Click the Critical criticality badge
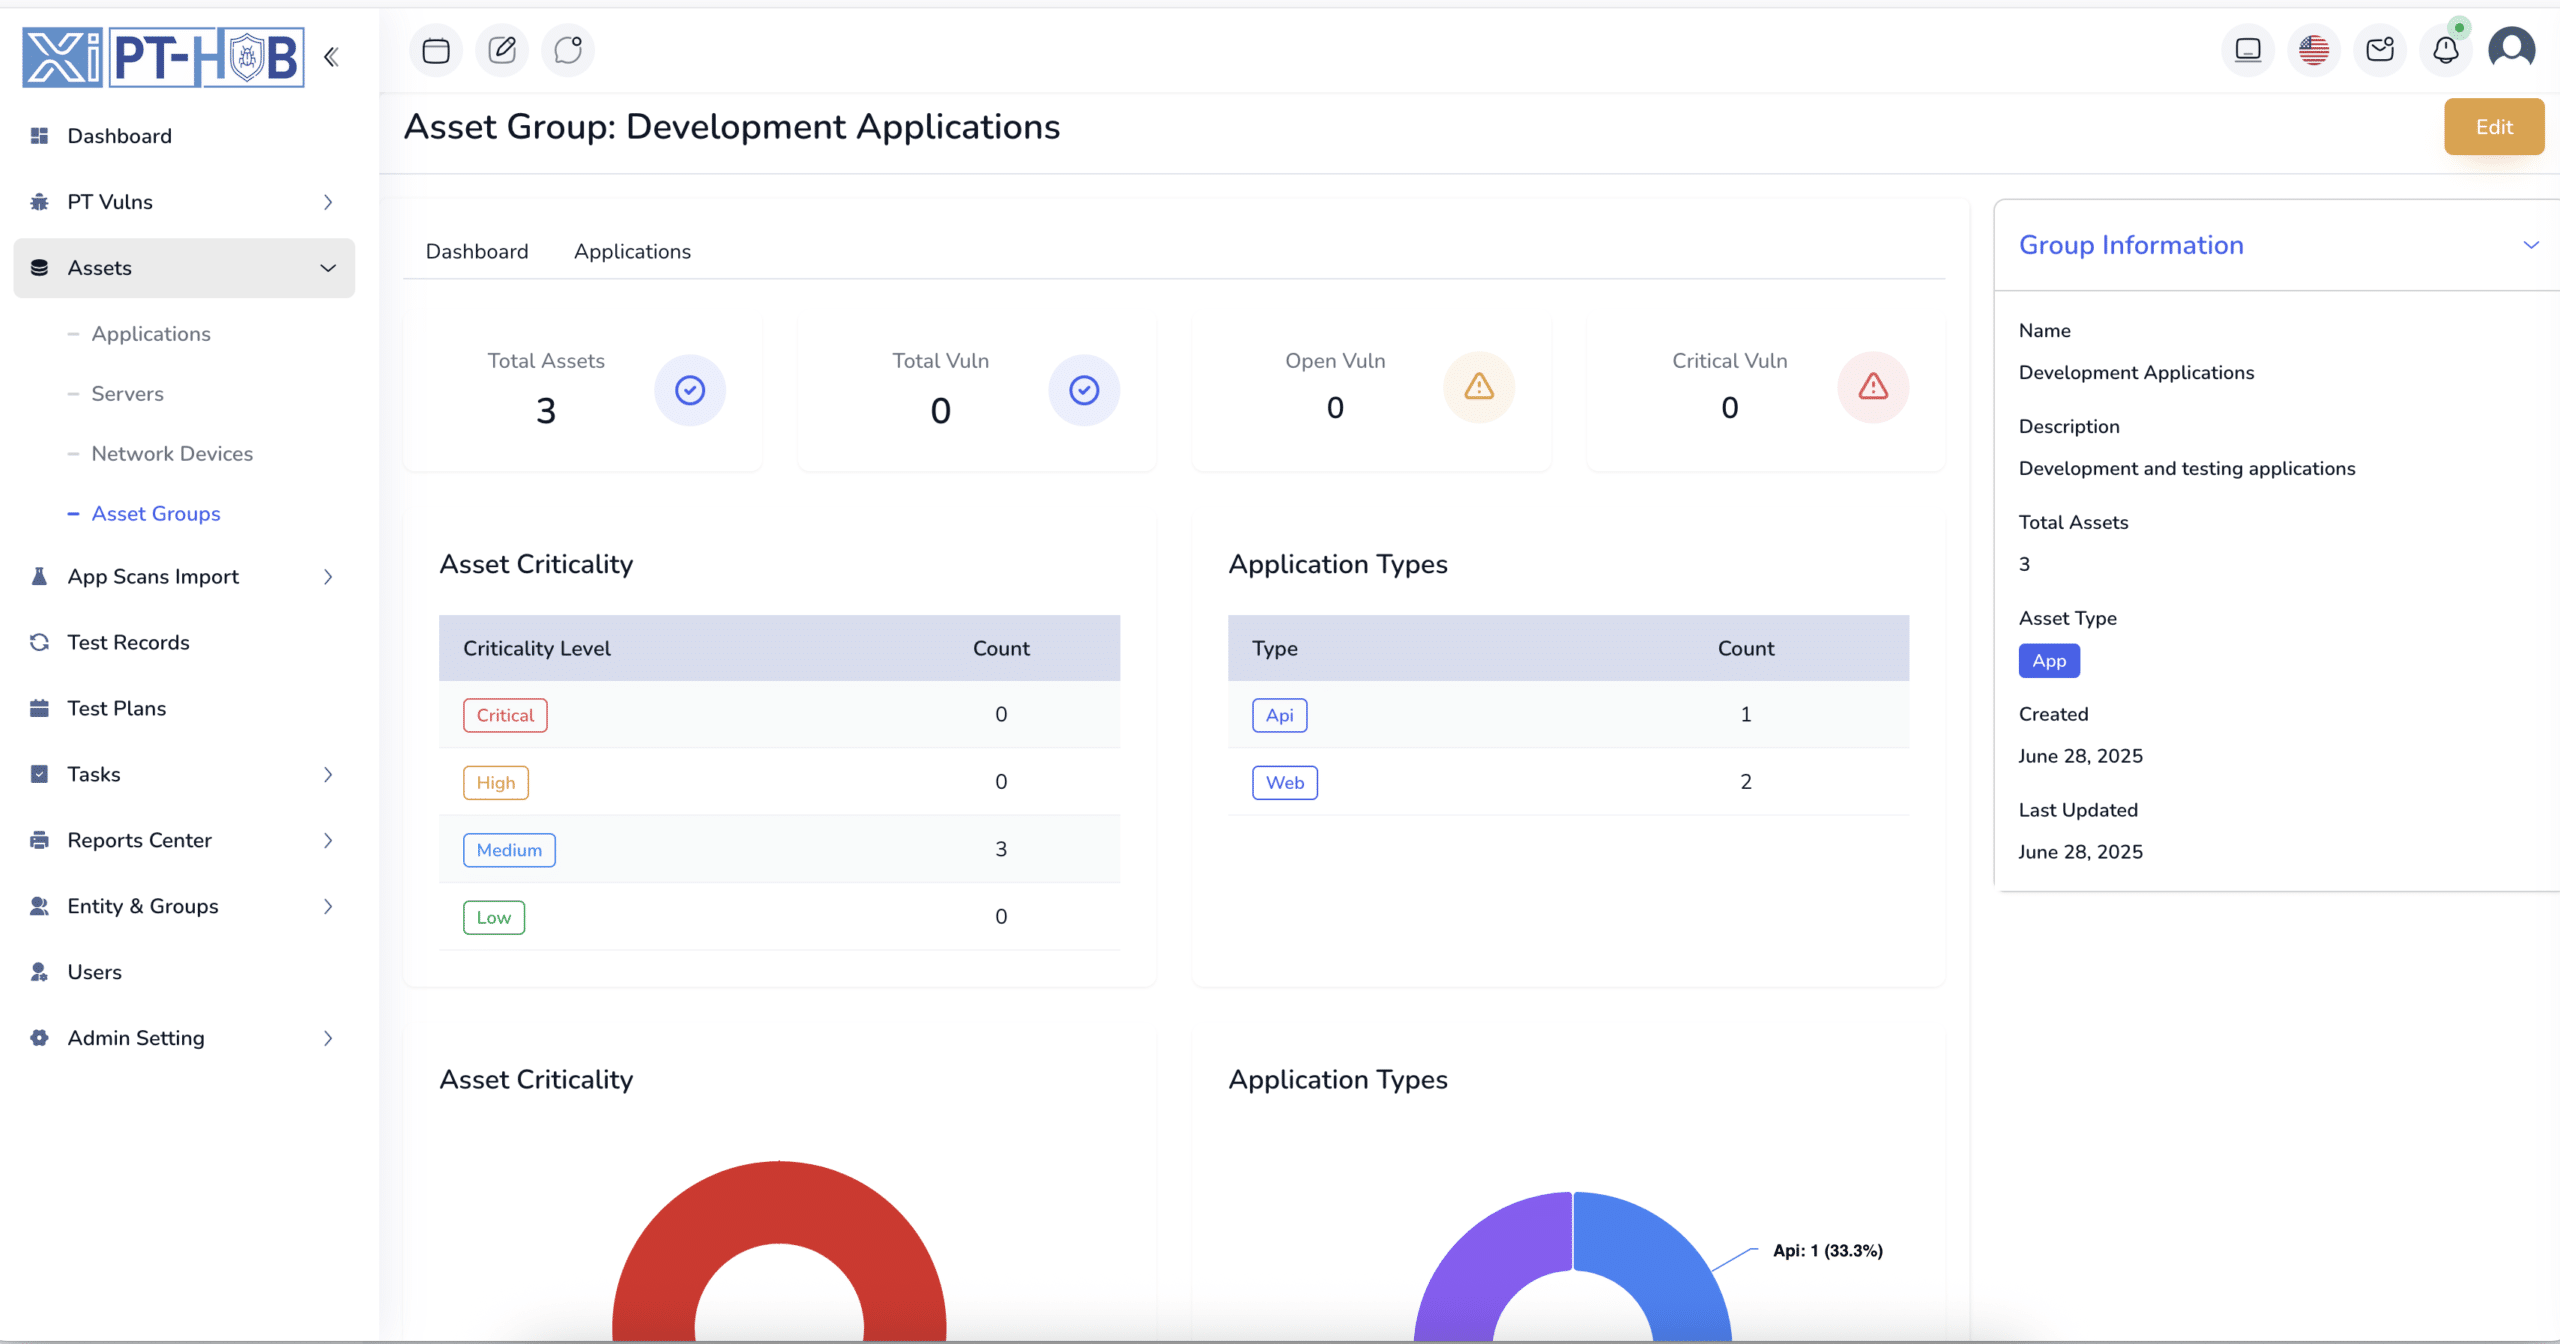This screenshot has width=2560, height=1344. pos(505,715)
